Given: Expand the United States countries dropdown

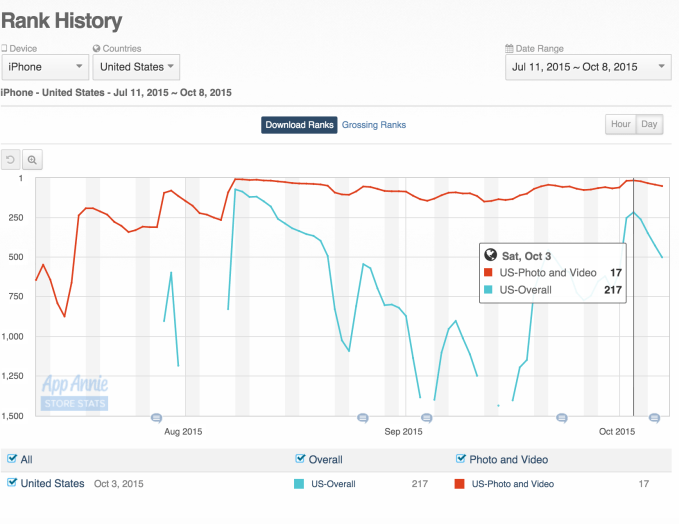Looking at the screenshot, I should pos(136,67).
